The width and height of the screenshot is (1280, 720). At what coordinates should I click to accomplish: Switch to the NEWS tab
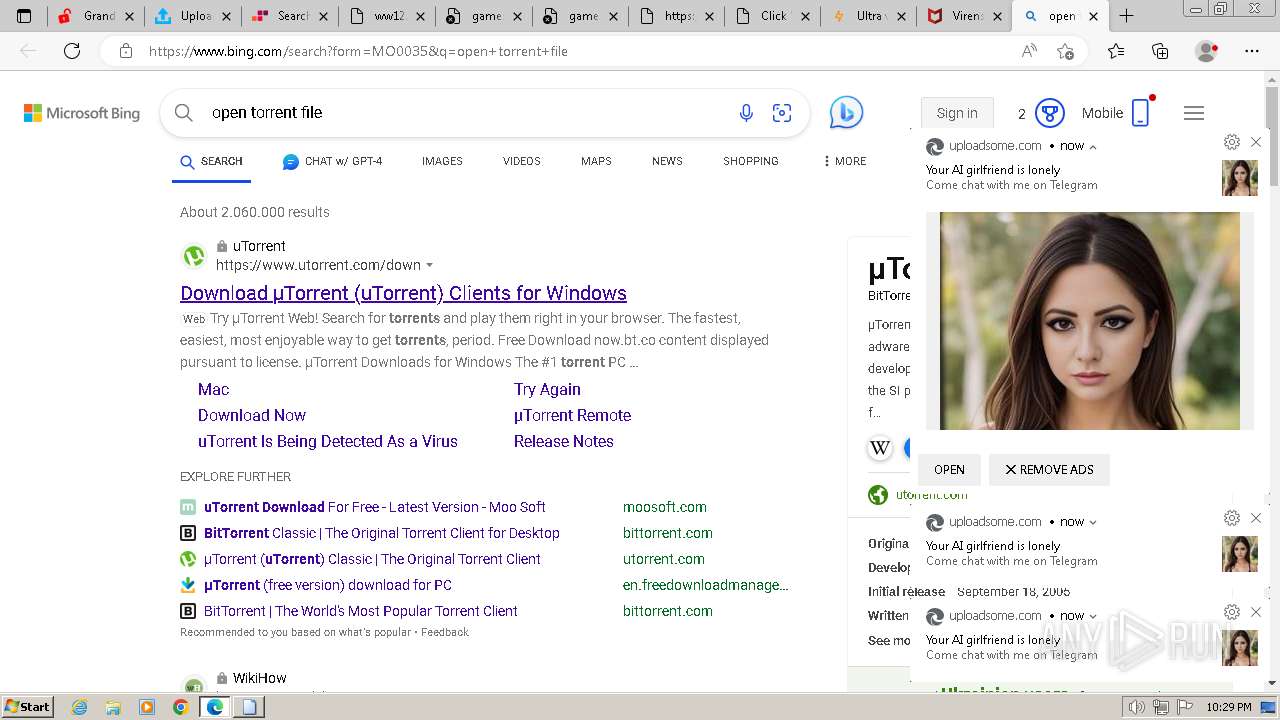tap(667, 161)
